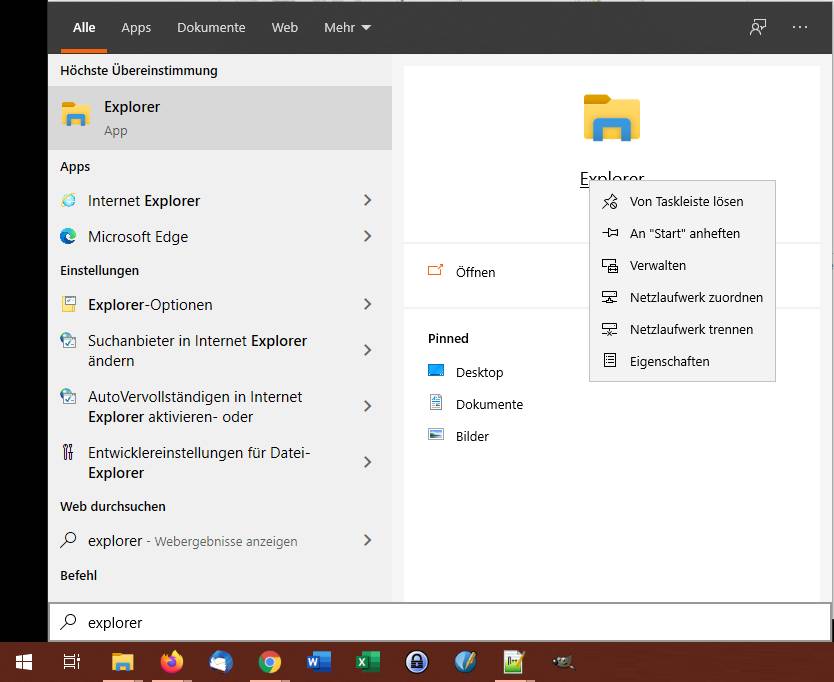The width and height of the screenshot is (834, 682).
Task: Select the Internet Explorer icon under Apps
Action: 66,201
